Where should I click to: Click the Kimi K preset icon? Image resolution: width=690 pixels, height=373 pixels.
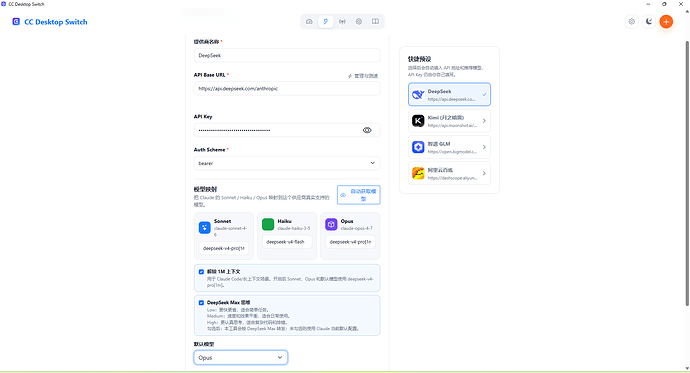(418, 121)
